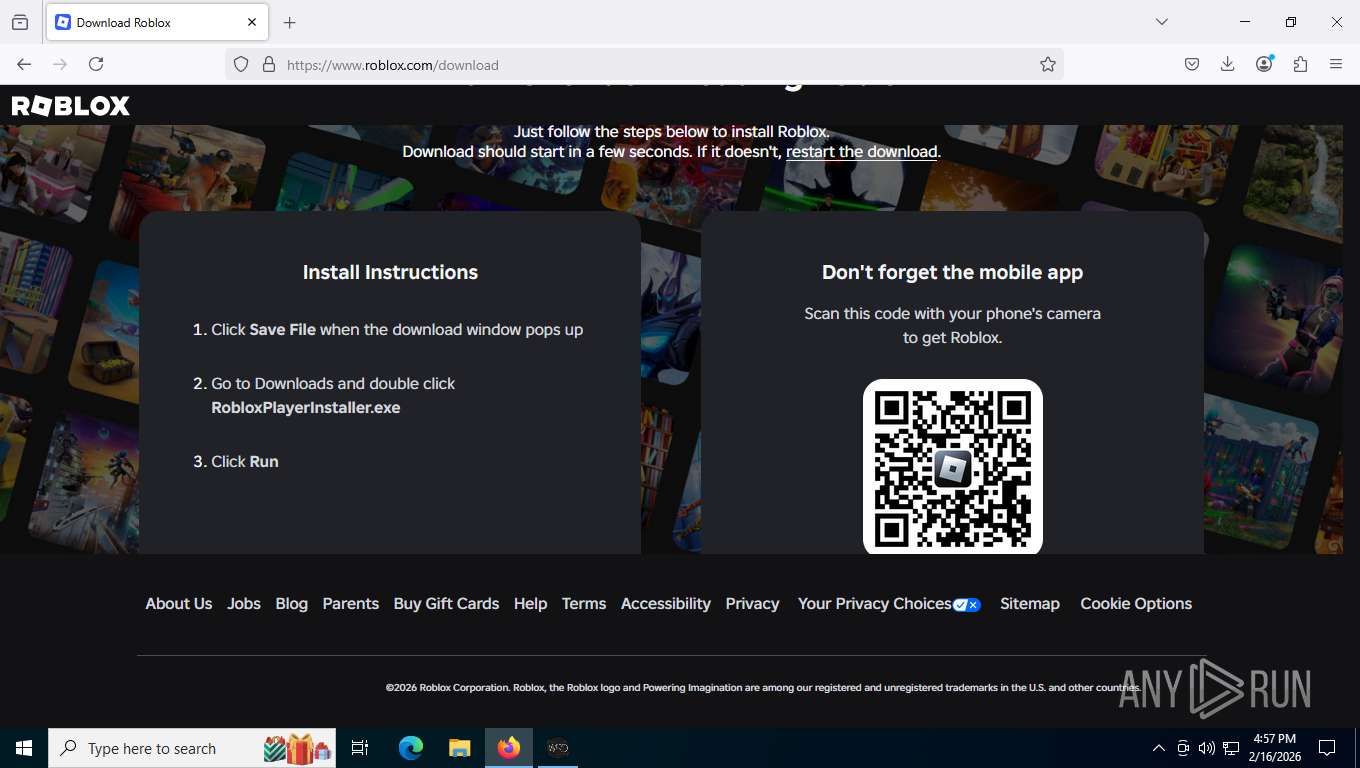Open Your Privacy Choices link
The height and width of the screenshot is (768, 1360).
point(875,604)
